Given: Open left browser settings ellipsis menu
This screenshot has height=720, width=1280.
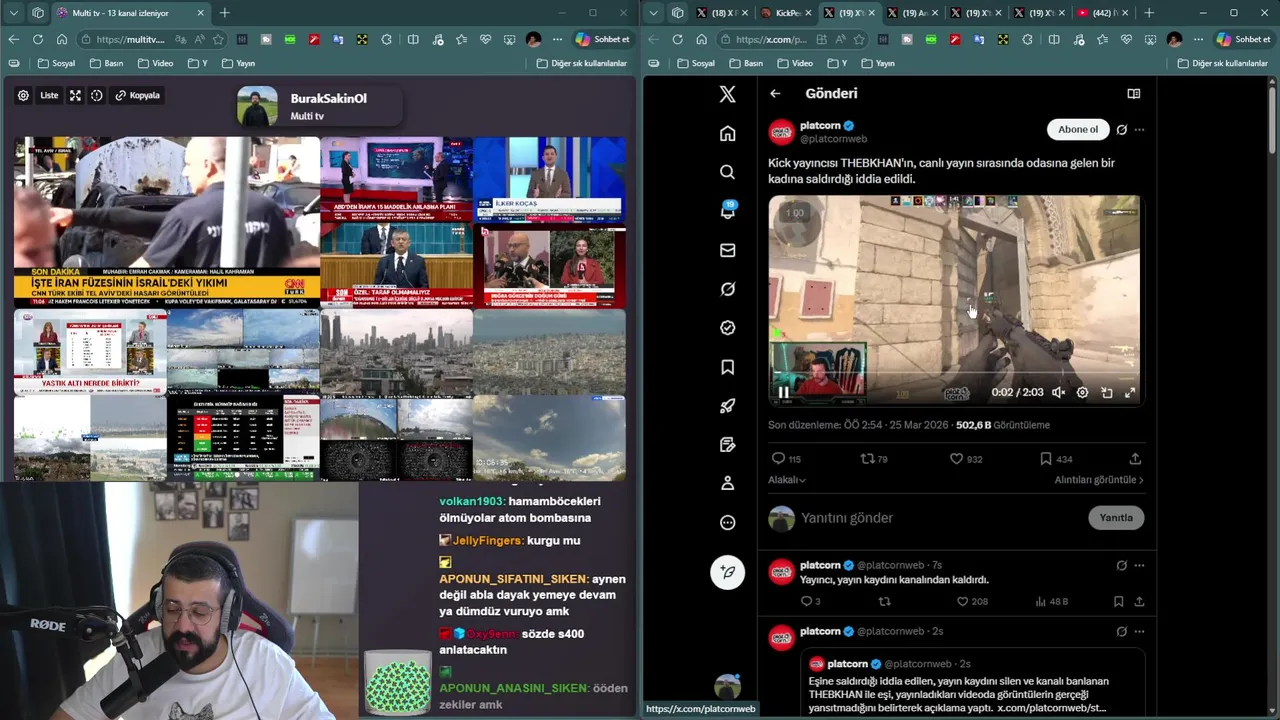Looking at the screenshot, I should pyautogui.click(x=557, y=39).
